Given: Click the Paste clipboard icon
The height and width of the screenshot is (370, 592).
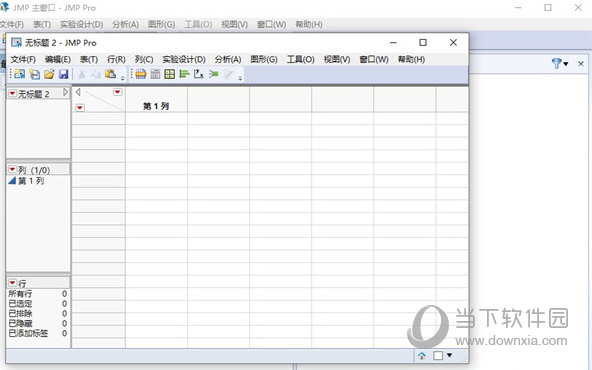Looking at the screenshot, I should pos(110,74).
